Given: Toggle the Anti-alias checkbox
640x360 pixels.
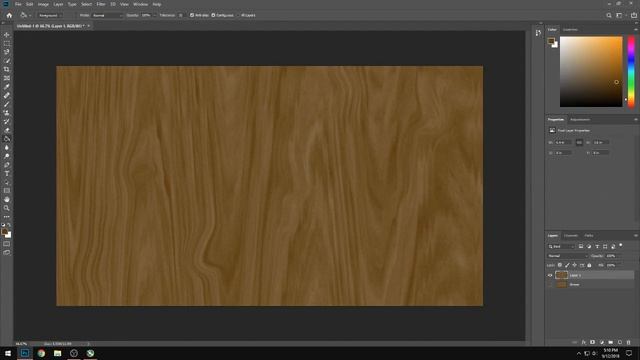Looking at the screenshot, I should tap(192, 15).
